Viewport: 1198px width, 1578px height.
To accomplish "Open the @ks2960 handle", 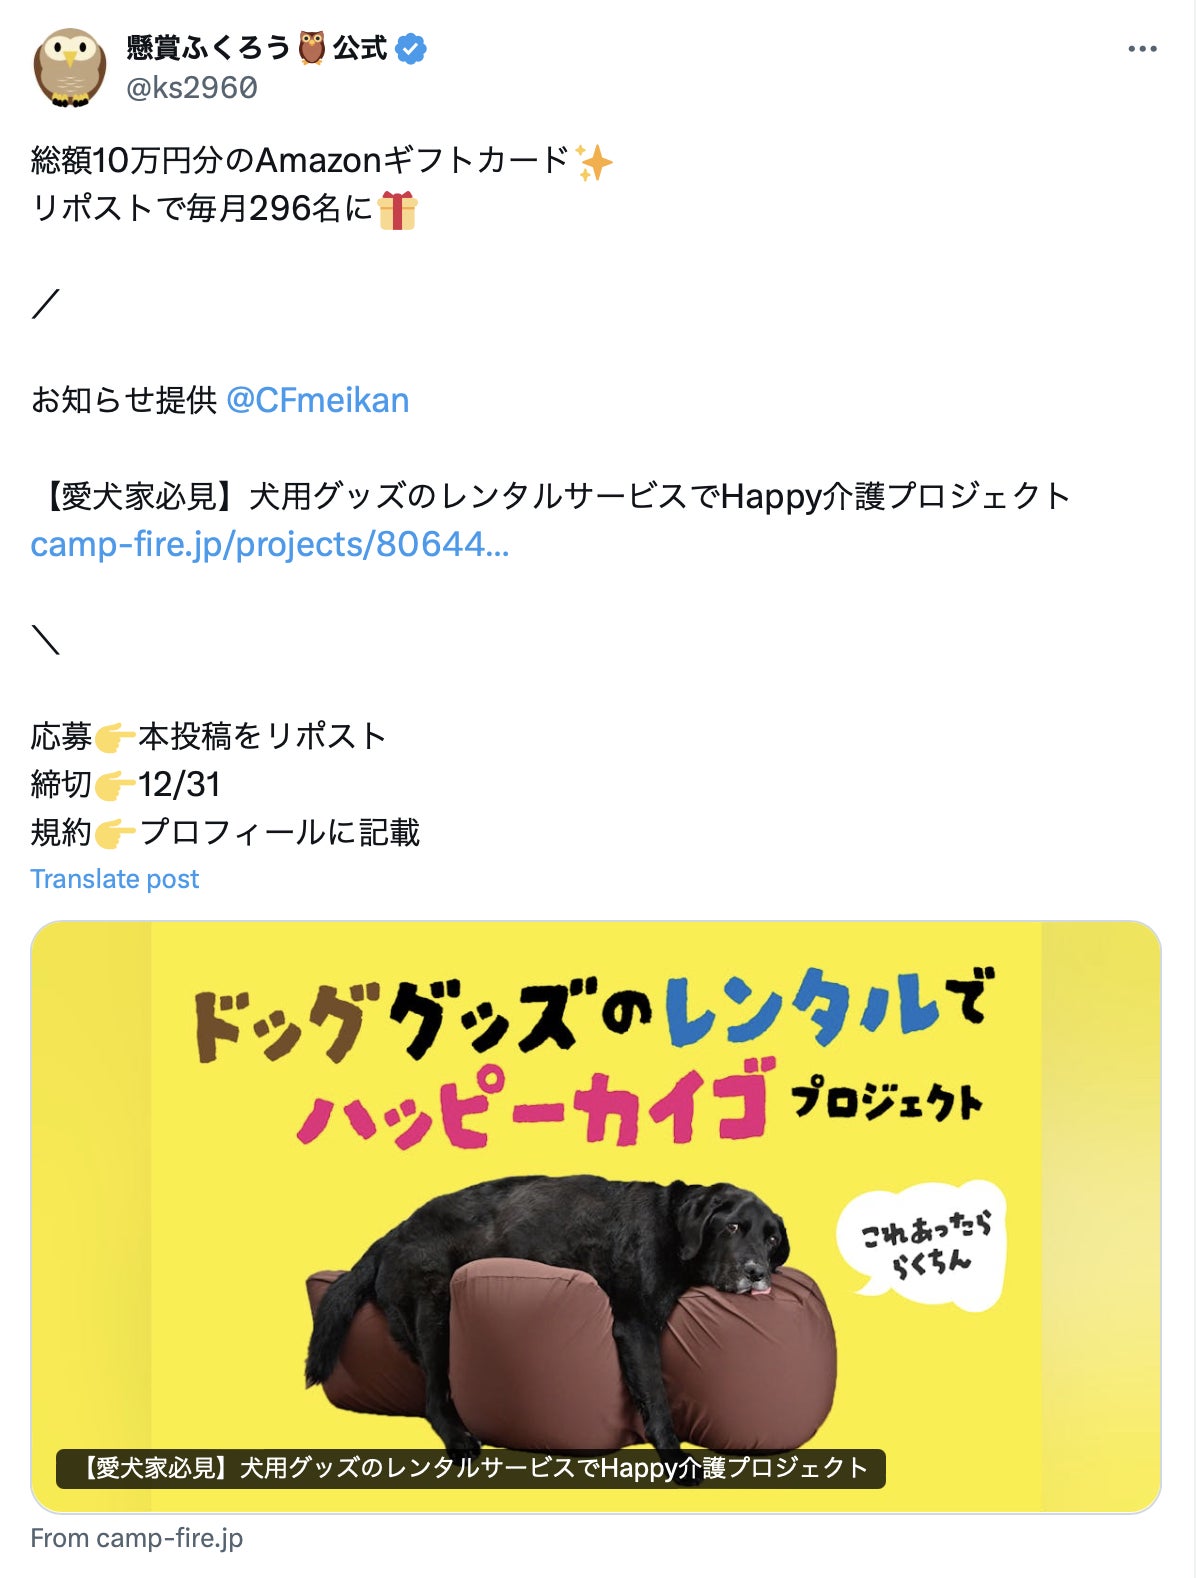I will click(192, 88).
